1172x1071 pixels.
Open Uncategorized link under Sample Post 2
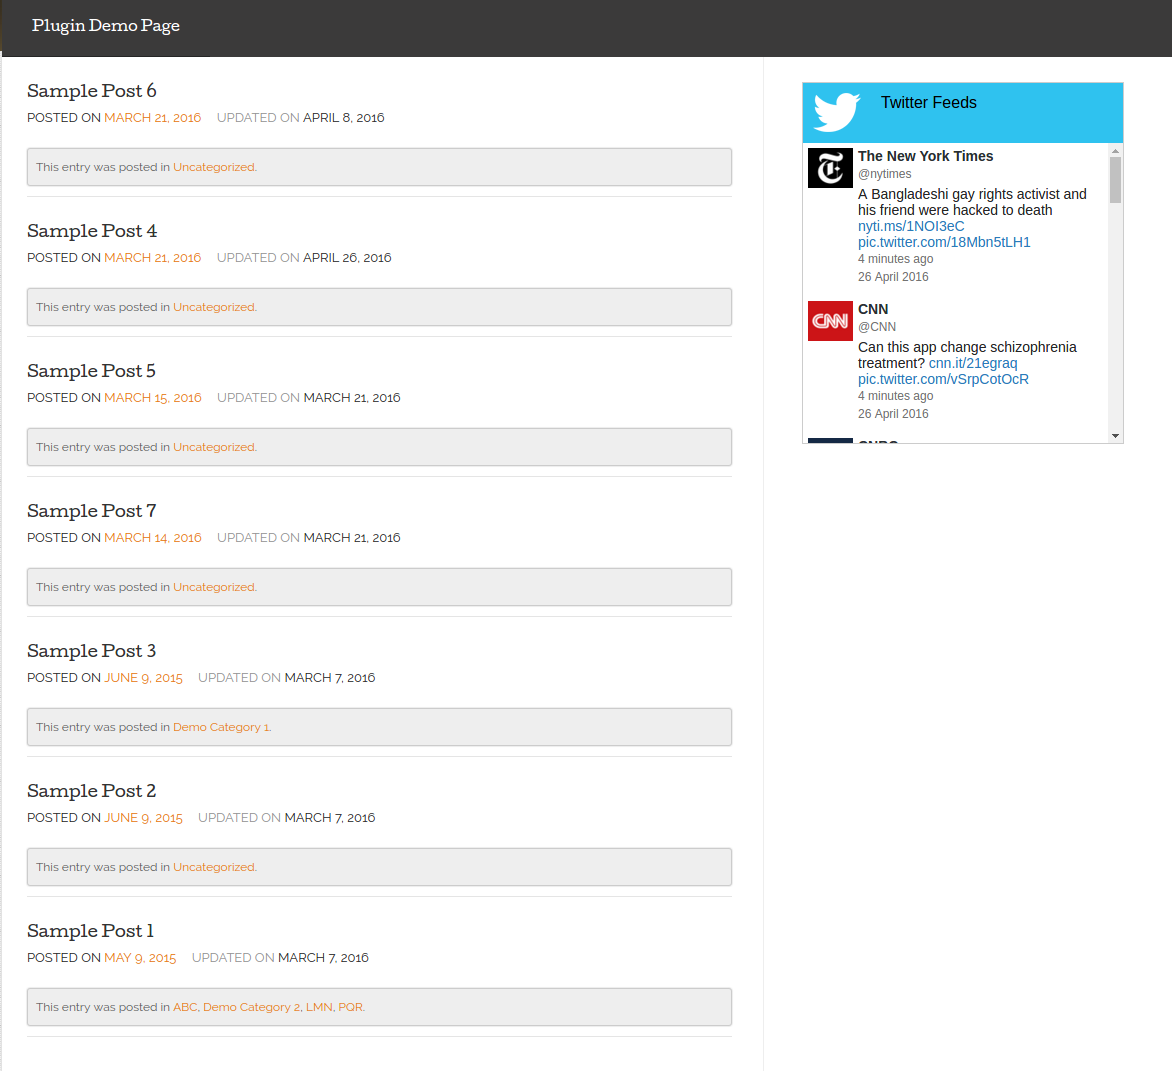[x=214, y=867]
